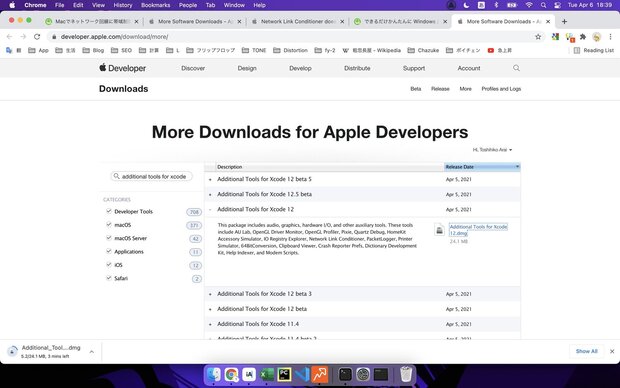Open the site search magnifier icon
Viewport: 620px width, 388px height.
click(516, 68)
